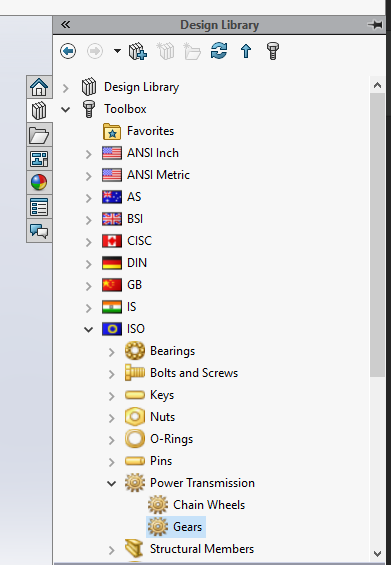Click the Canadian flag CISC icon
The width and height of the screenshot is (391, 565).
tap(112, 241)
